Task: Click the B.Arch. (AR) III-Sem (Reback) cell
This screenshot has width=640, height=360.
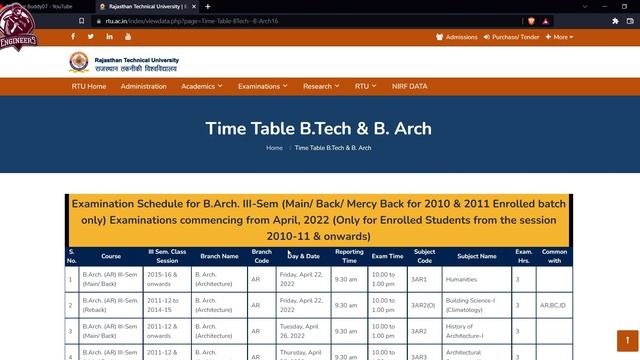Action: pos(111,305)
